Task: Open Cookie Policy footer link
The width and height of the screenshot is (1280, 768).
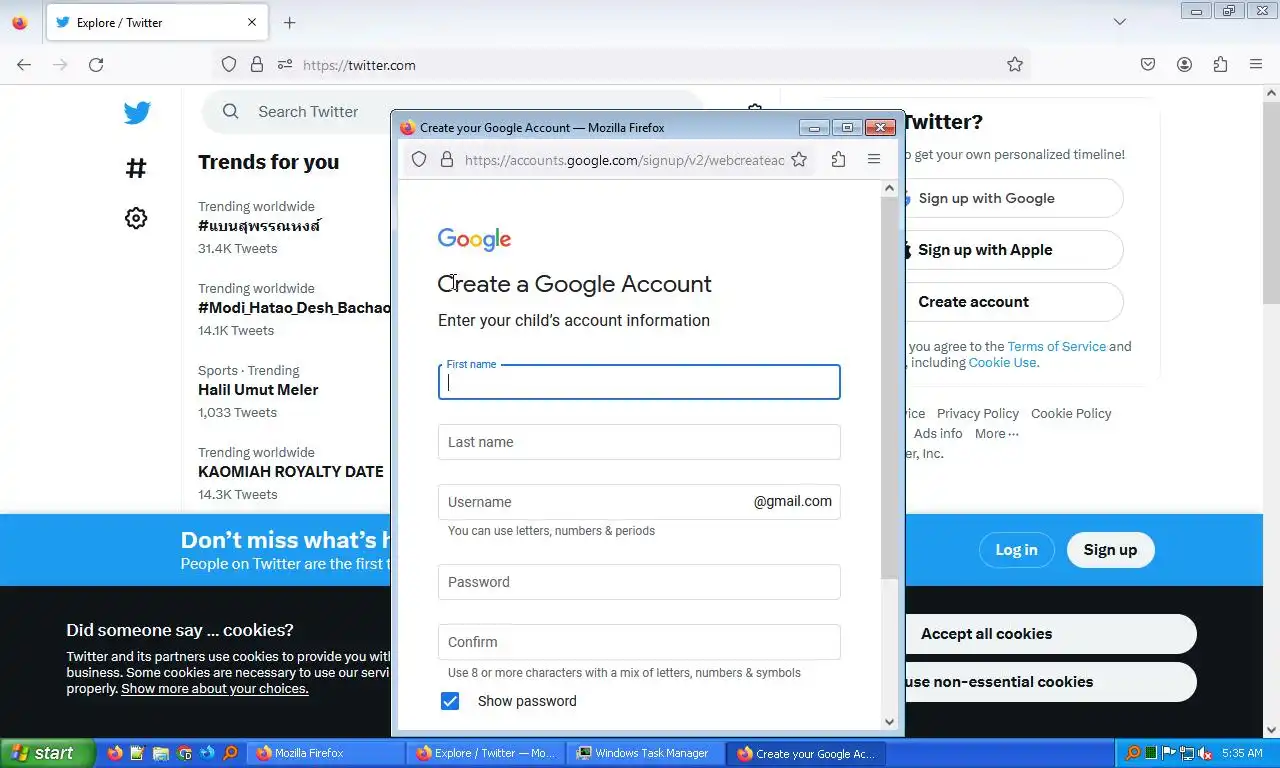Action: pyautogui.click(x=1071, y=413)
